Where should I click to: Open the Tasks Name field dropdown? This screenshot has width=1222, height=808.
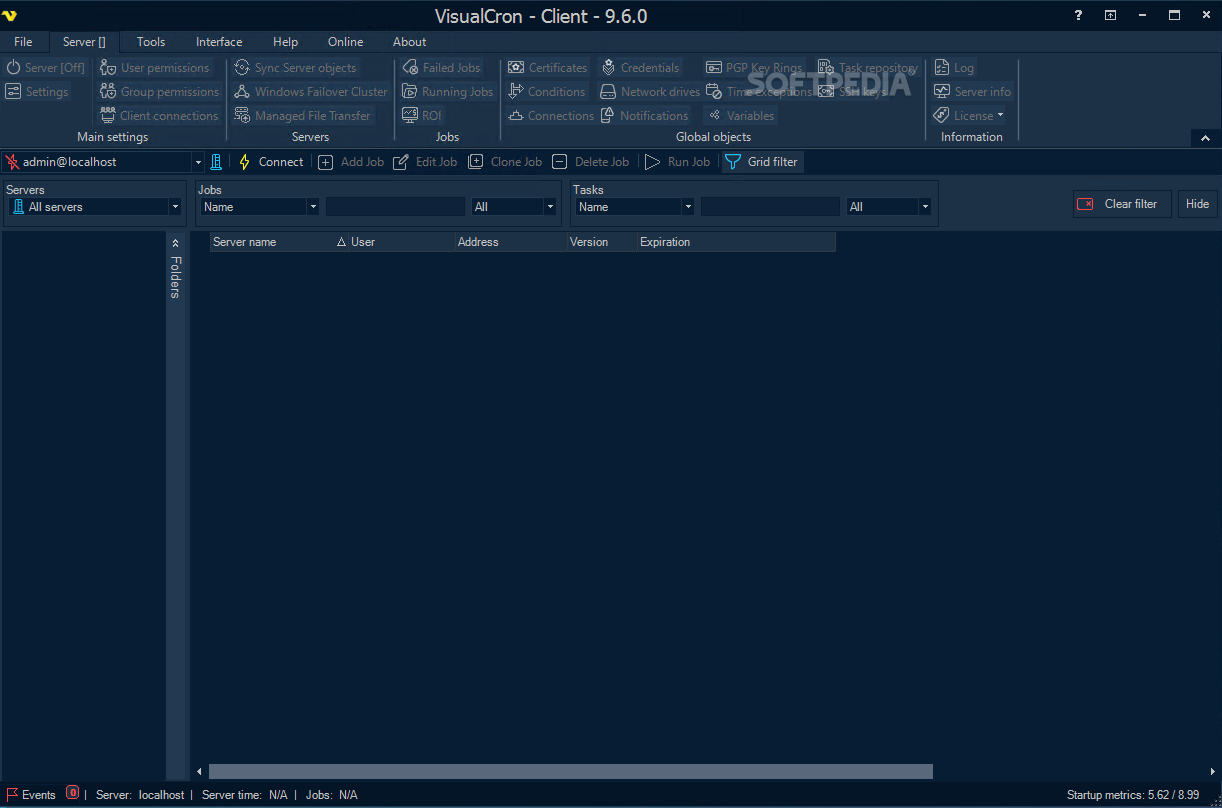pyautogui.click(x=688, y=207)
